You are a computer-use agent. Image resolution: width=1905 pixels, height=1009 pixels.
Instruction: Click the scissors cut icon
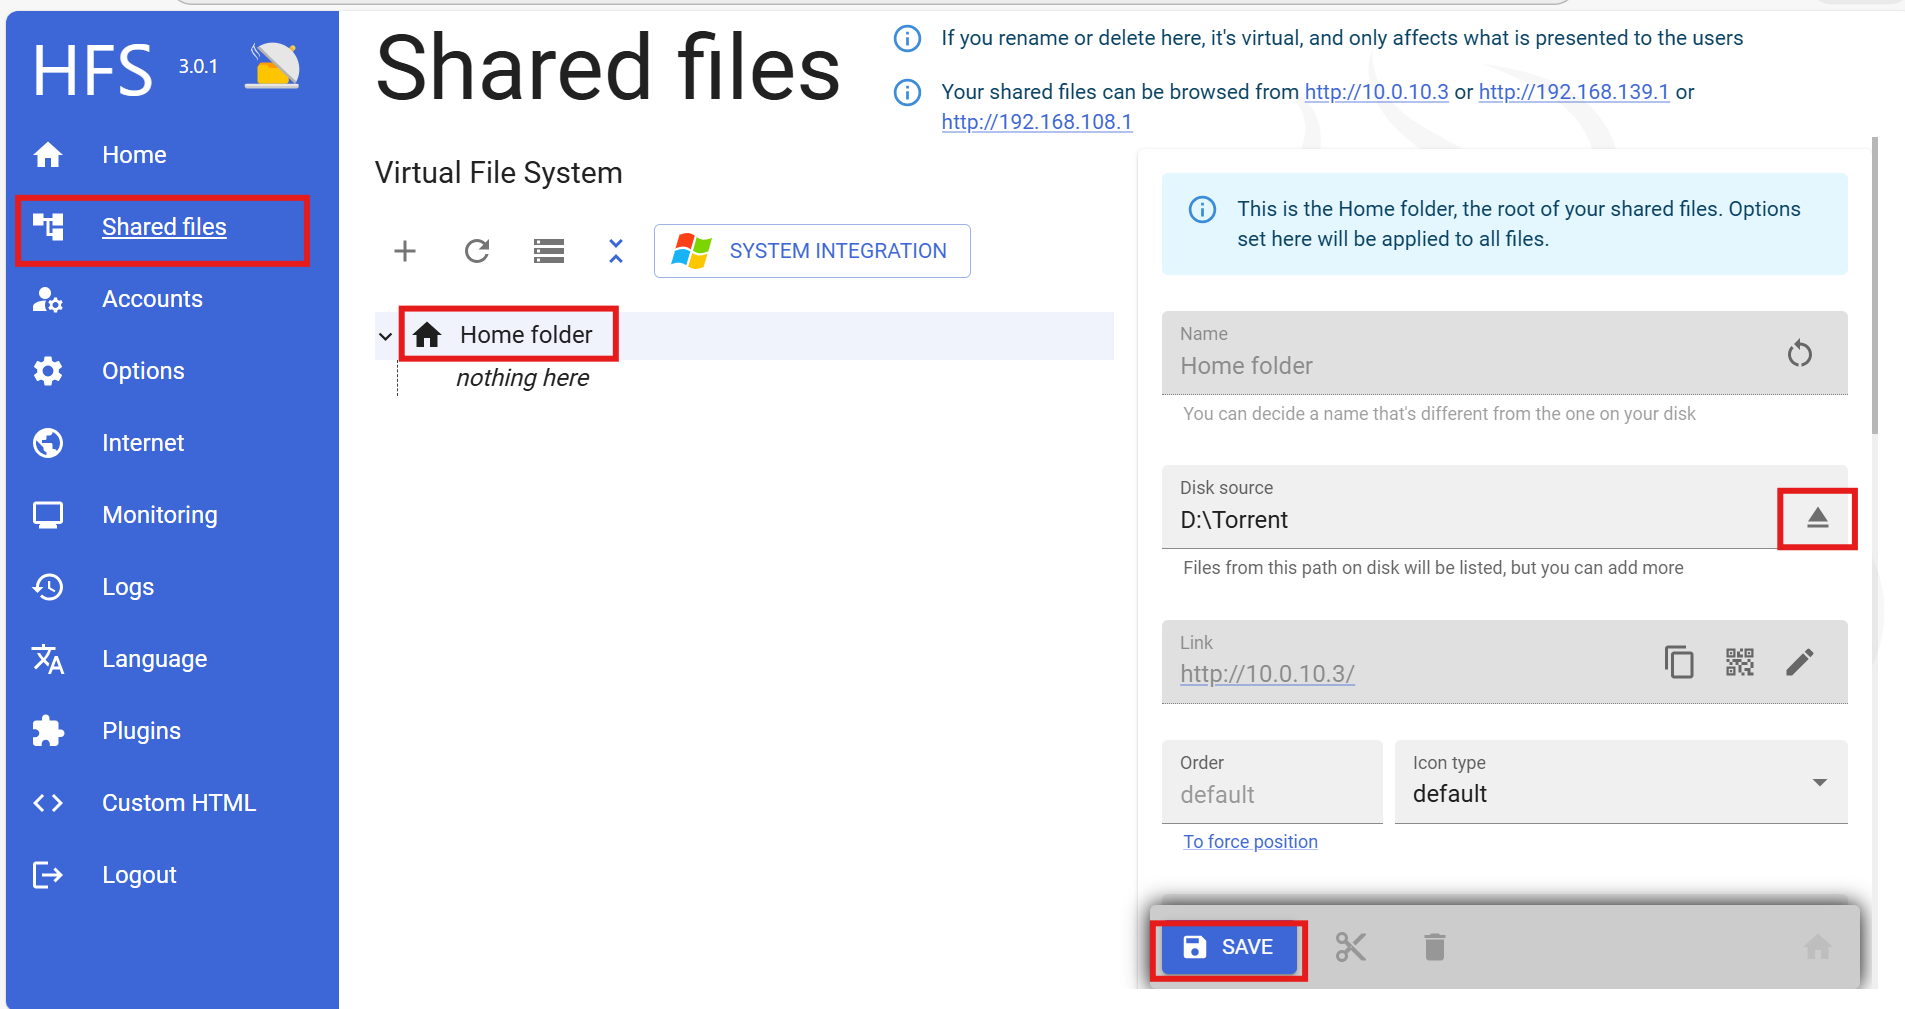(x=1350, y=947)
